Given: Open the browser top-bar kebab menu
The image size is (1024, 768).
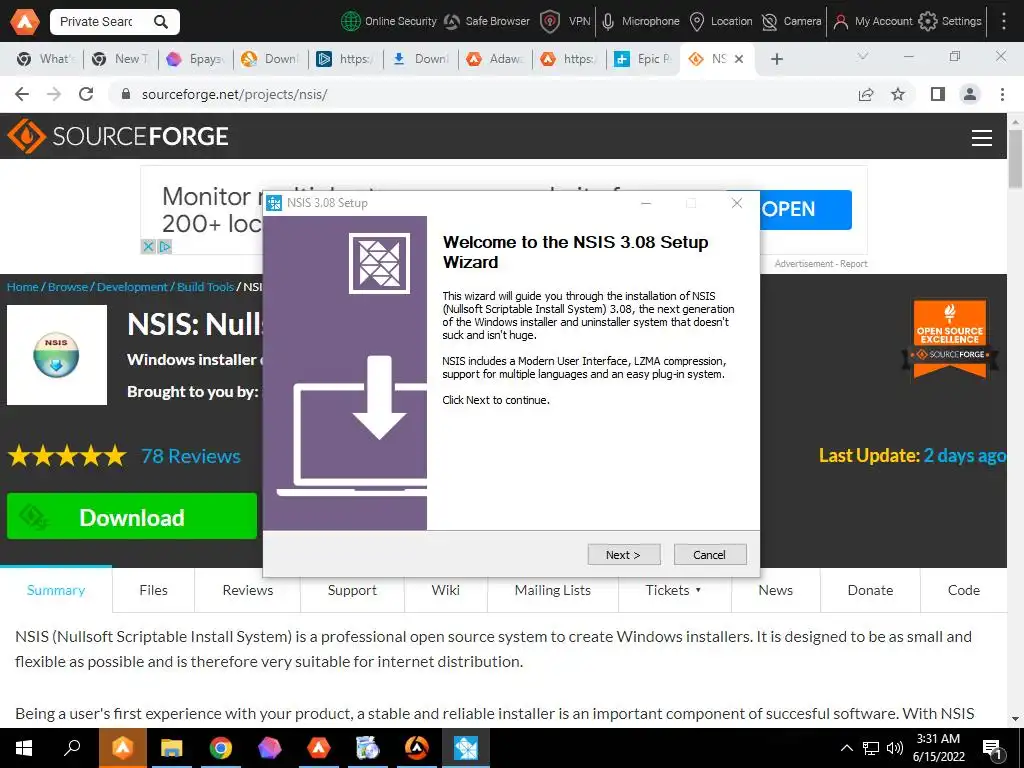Looking at the screenshot, I should click(x=1004, y=22).
